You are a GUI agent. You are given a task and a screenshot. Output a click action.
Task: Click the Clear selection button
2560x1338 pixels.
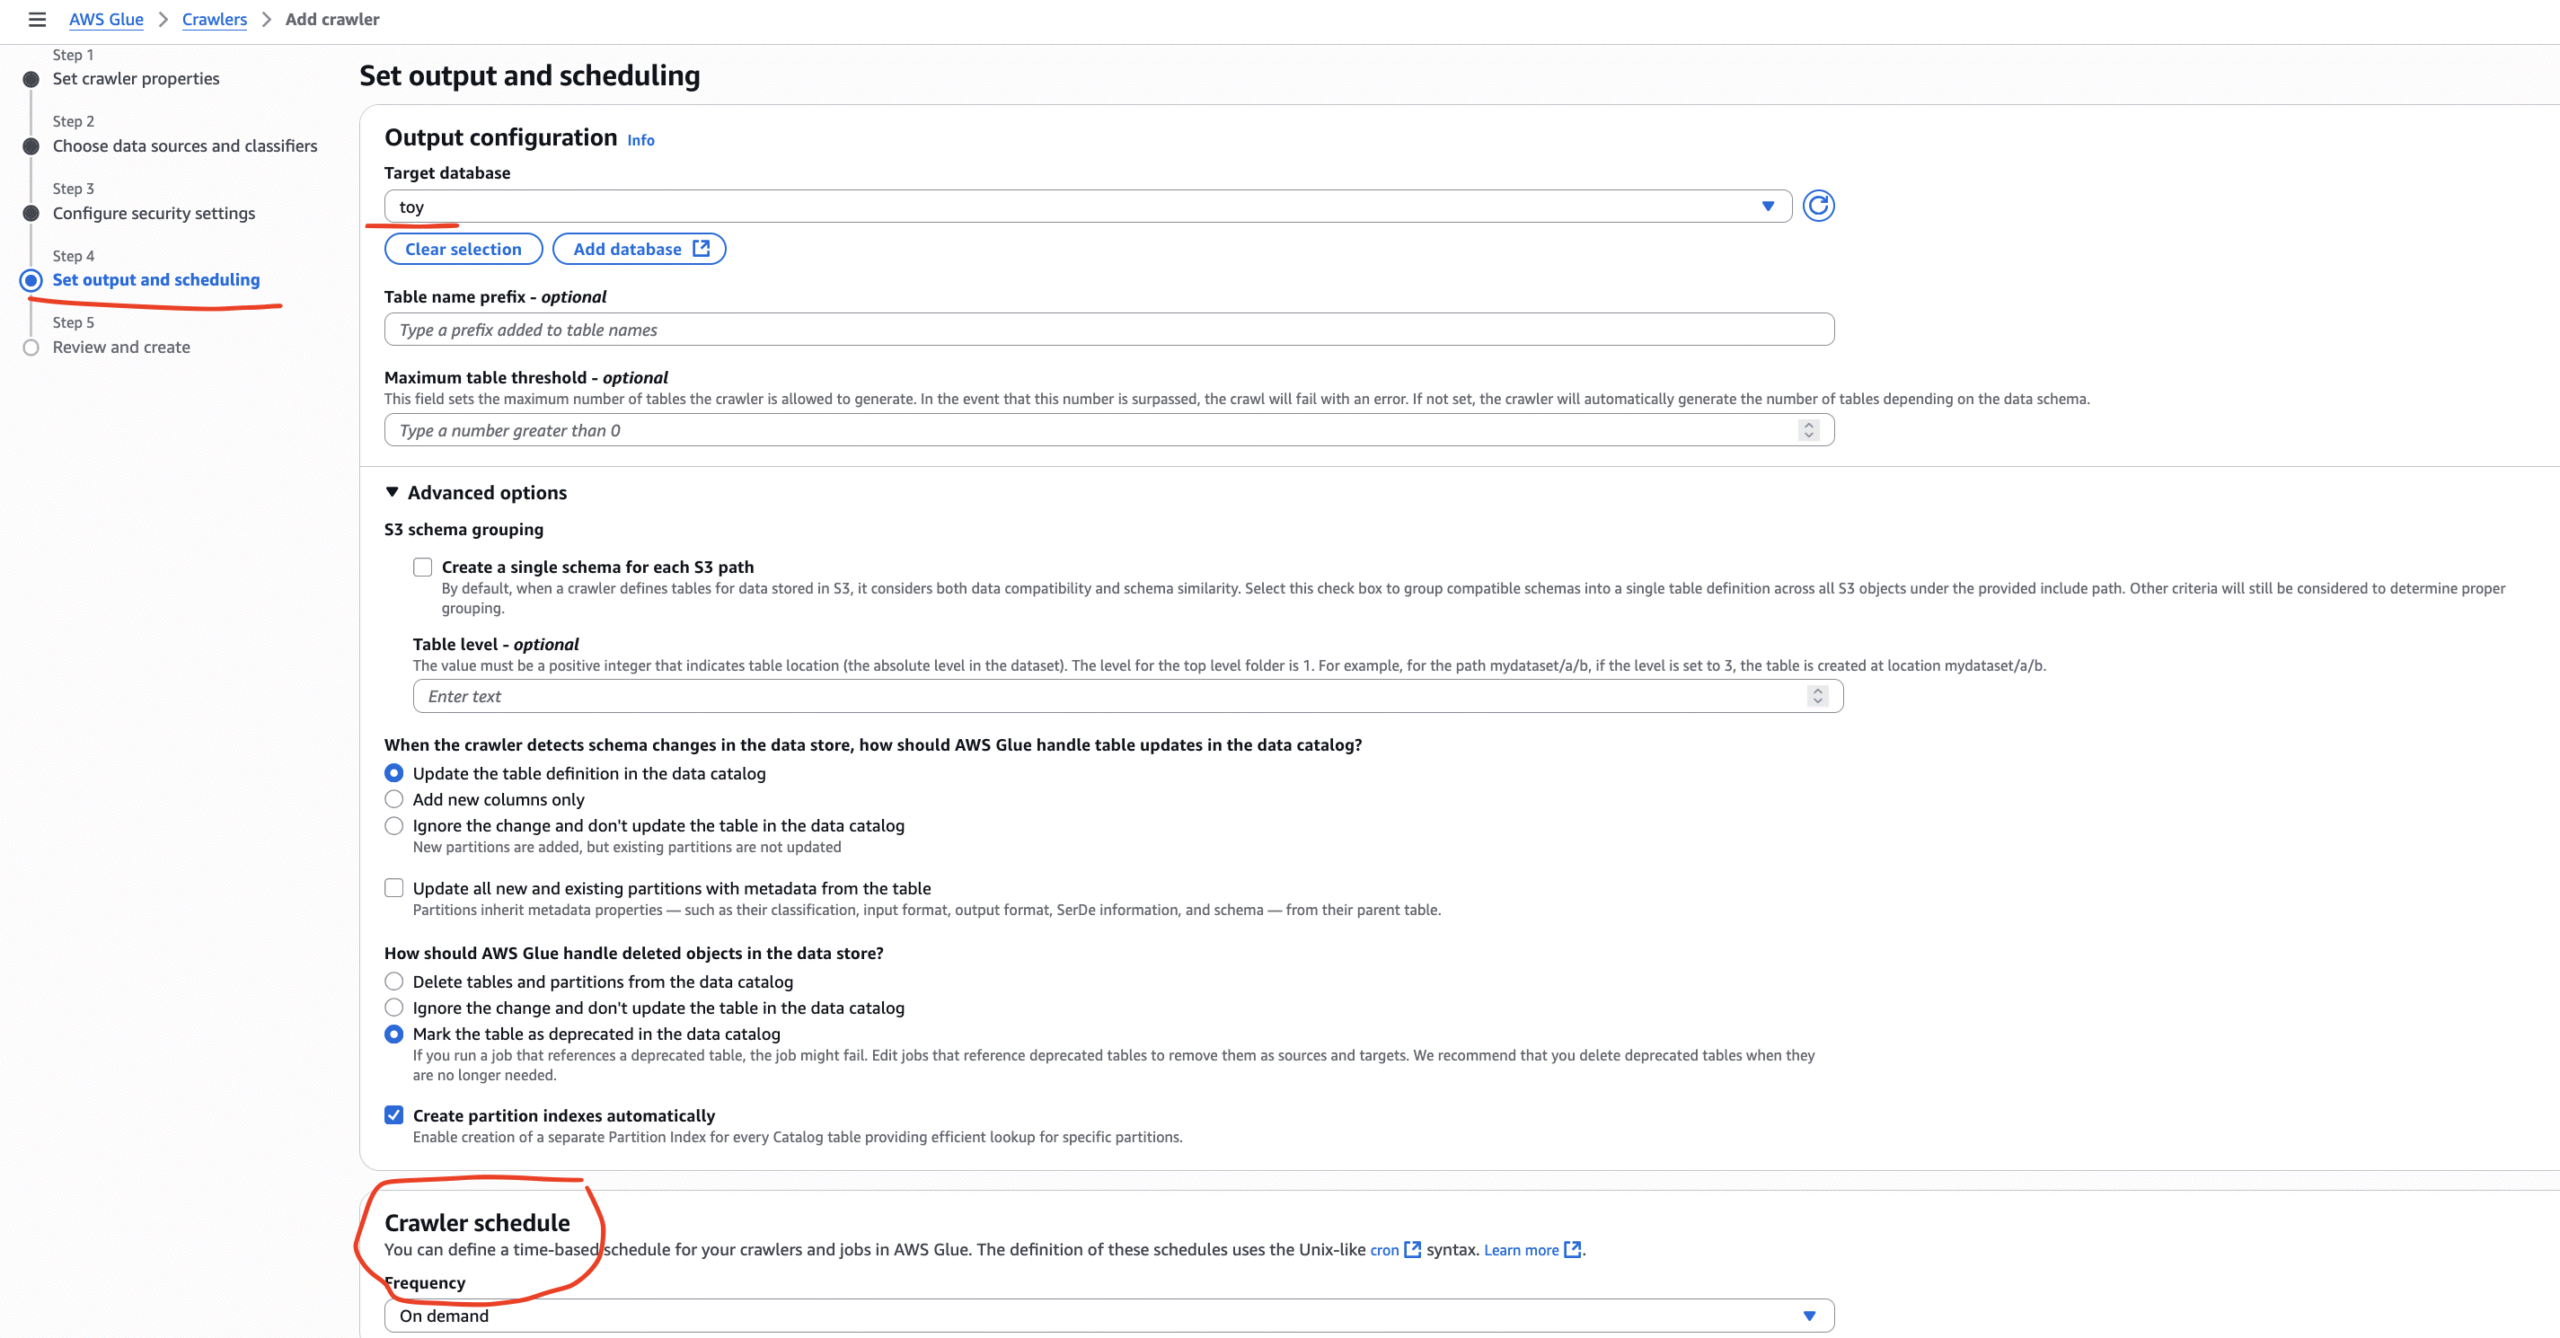463,248
